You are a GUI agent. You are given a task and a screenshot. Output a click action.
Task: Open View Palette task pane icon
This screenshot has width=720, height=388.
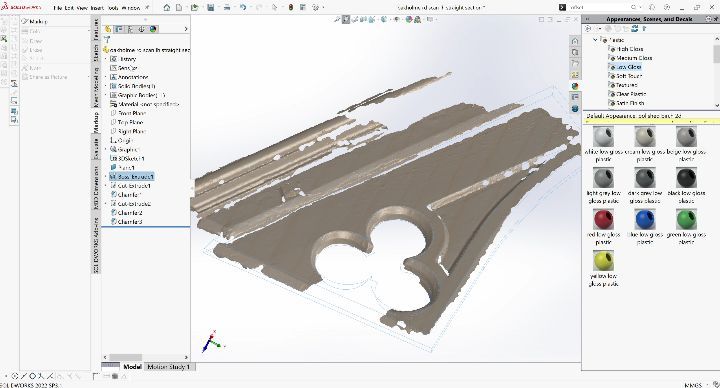pos(575,75)
